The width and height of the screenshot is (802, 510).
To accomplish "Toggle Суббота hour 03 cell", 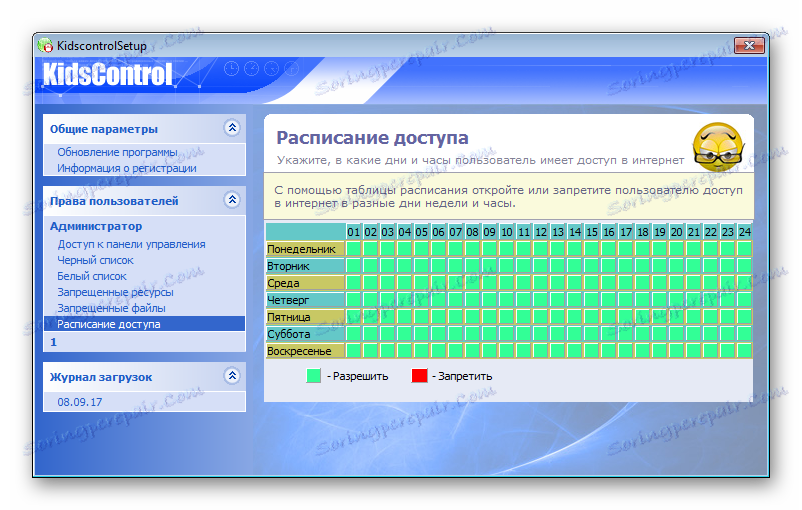I will (x=388, y=334).
